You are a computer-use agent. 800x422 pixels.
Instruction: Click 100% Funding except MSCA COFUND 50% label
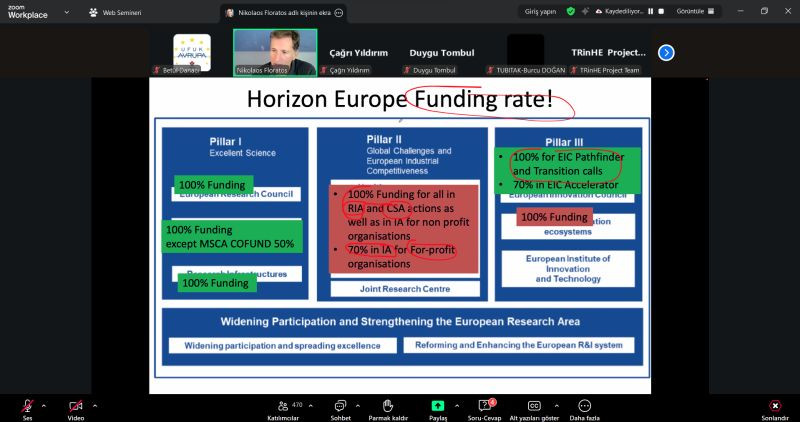tap(232, 236)
